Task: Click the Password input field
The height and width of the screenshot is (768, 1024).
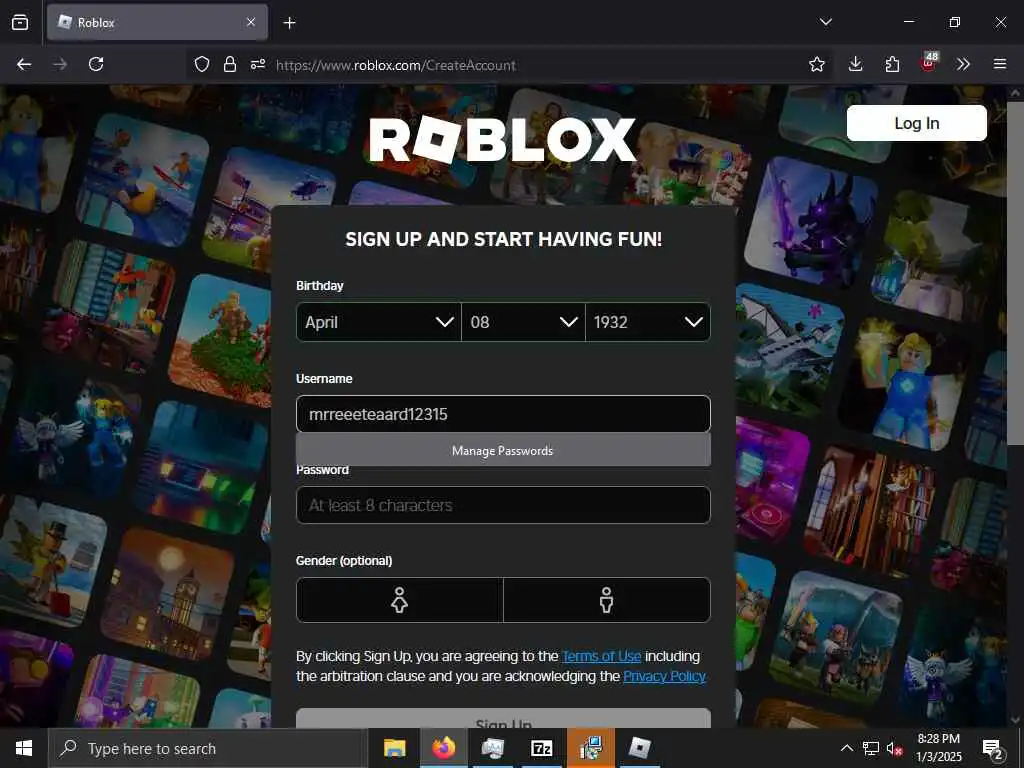Action: [504, 505]
